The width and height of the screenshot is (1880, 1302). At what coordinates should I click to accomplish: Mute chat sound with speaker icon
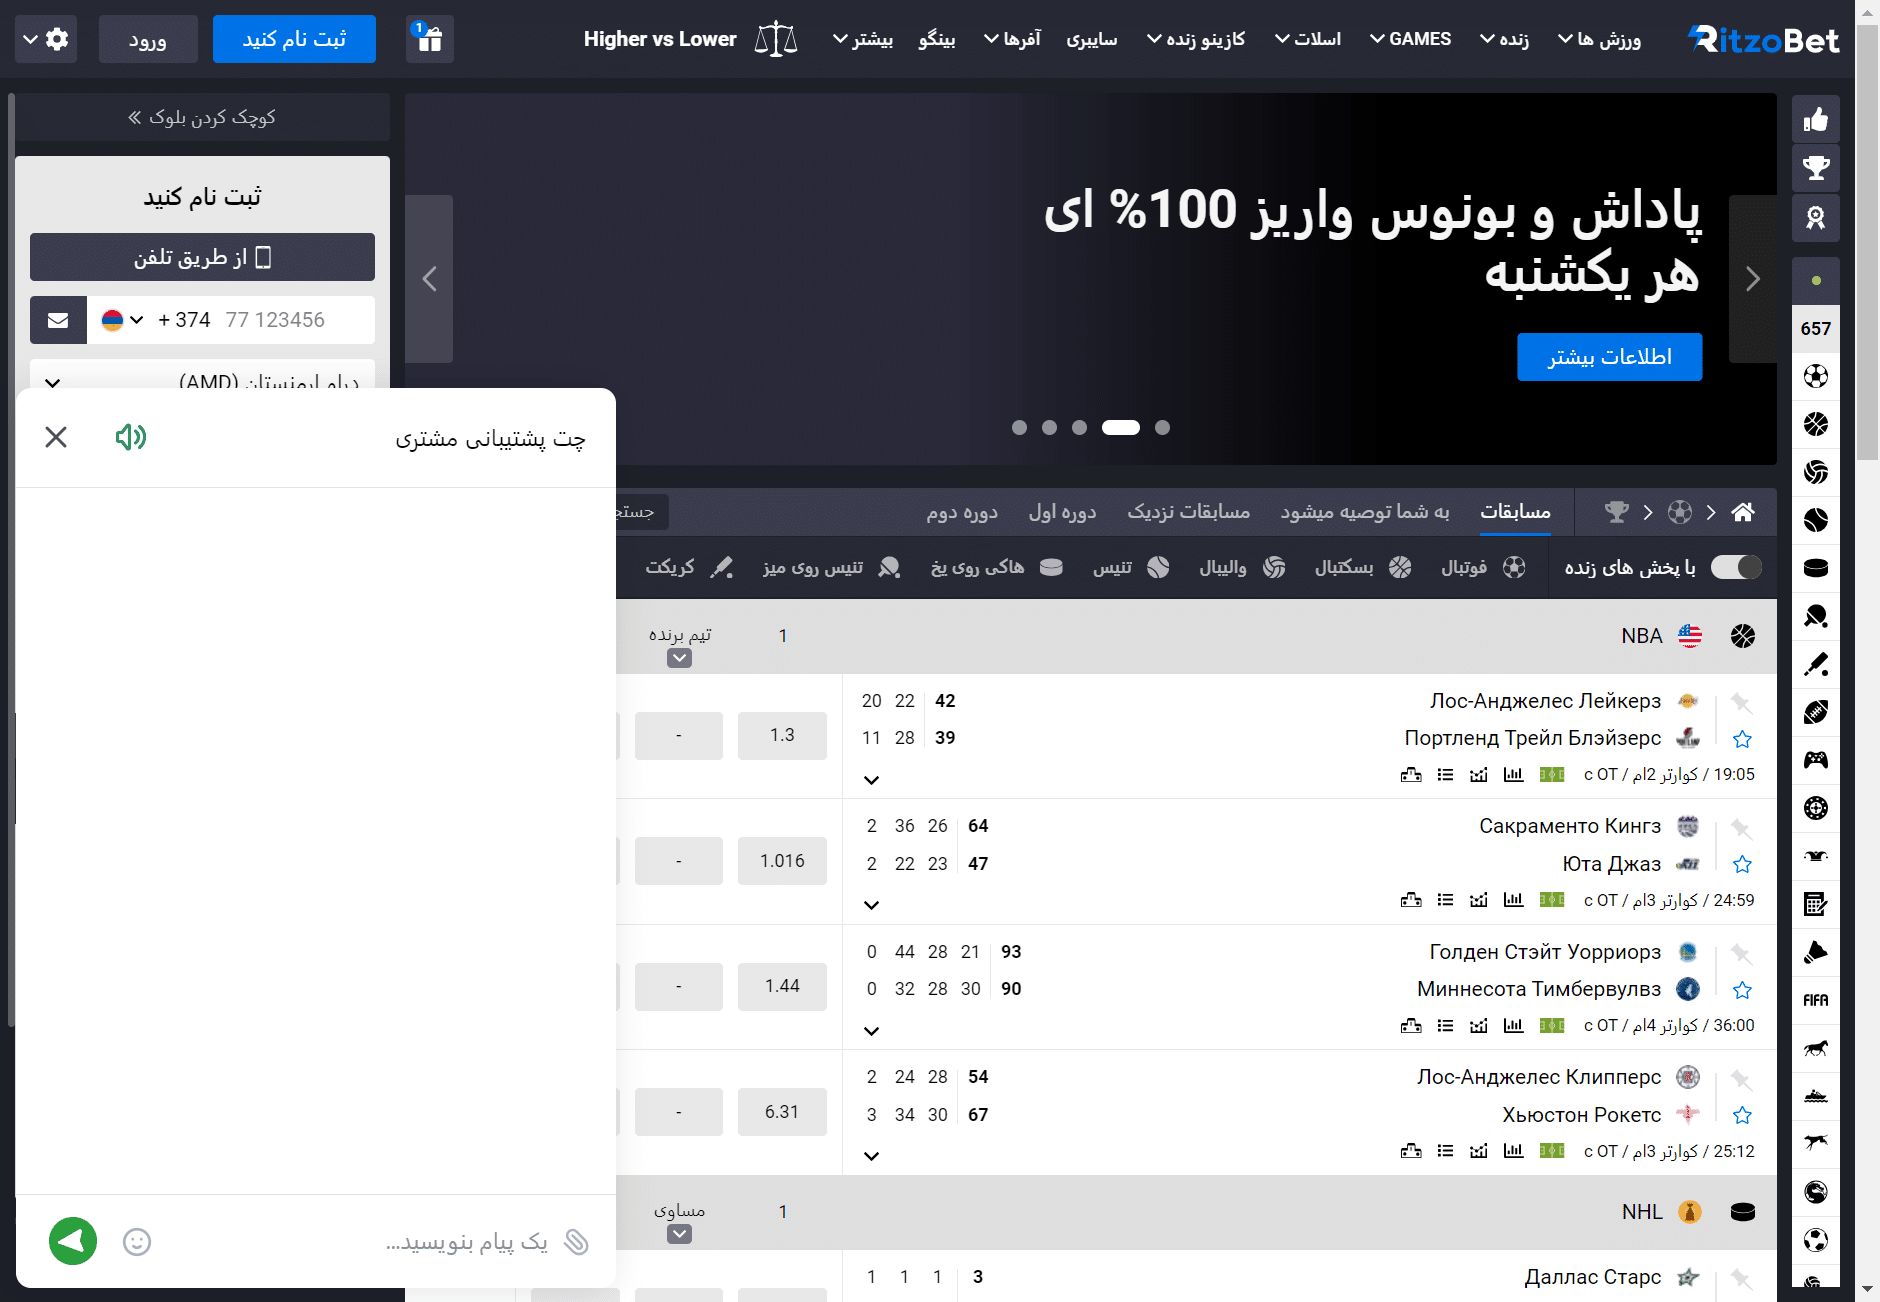pyautogui.click(x=131, y=437)
